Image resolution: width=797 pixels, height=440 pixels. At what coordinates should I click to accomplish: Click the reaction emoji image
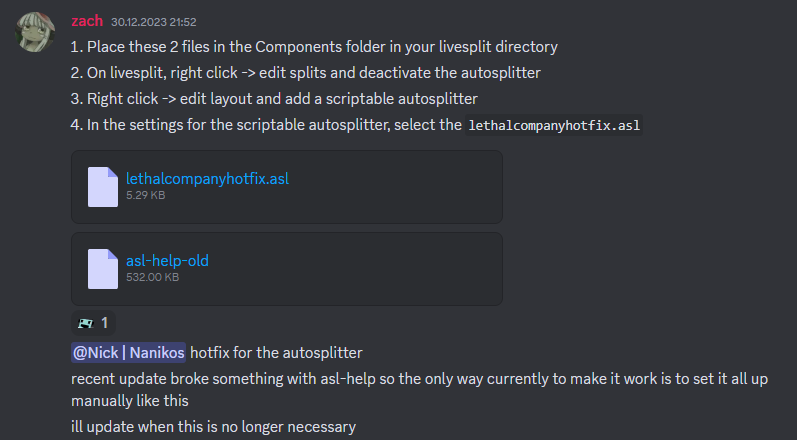tap(85, 323)
